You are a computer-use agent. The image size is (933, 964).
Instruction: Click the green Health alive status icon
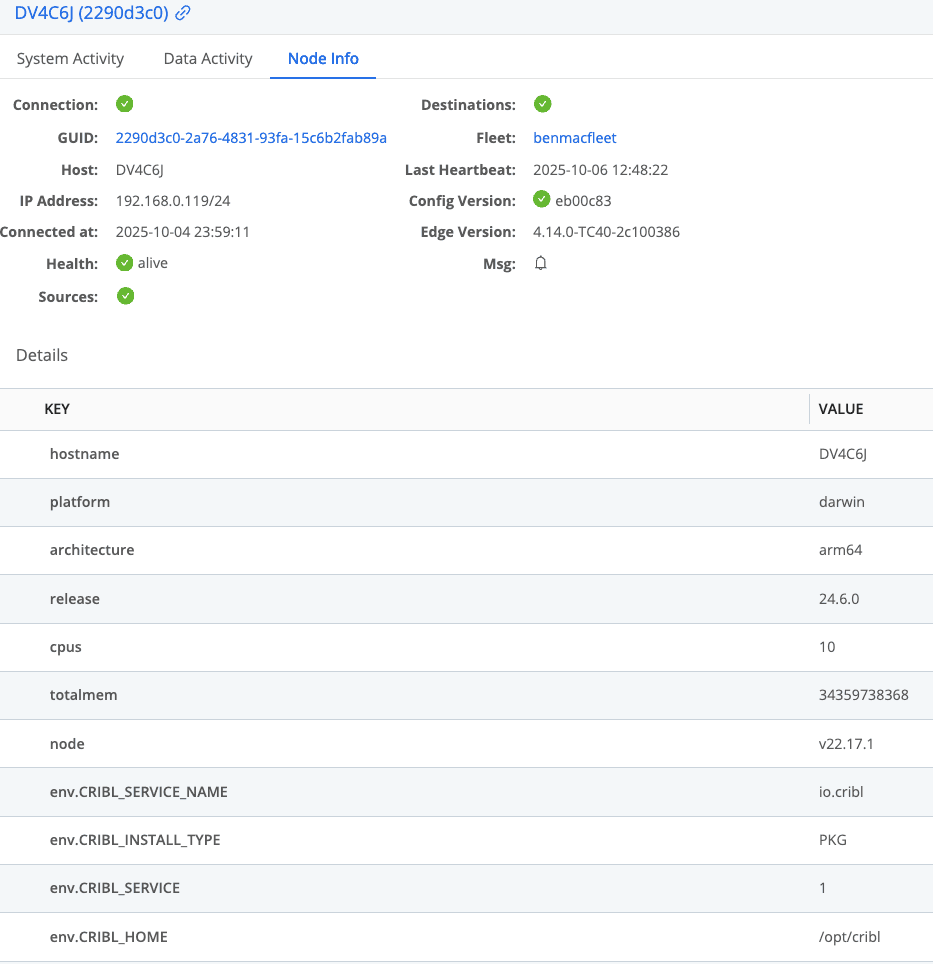tap(125, 263)
